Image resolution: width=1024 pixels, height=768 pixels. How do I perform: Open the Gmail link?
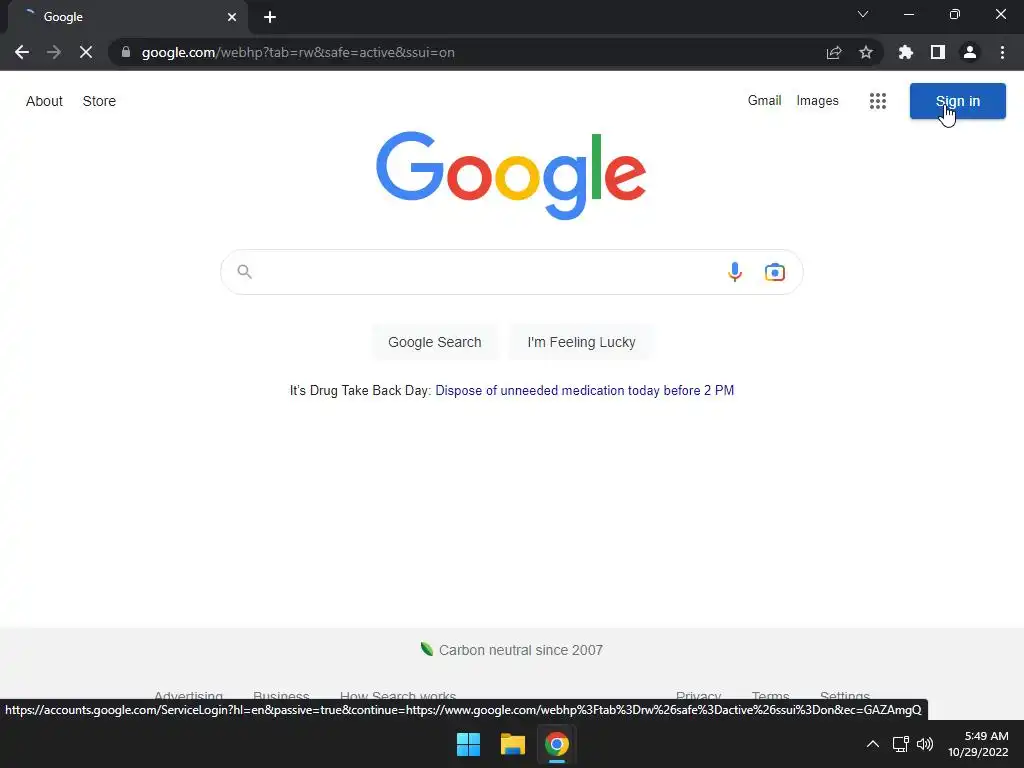(x=764, y=101)
